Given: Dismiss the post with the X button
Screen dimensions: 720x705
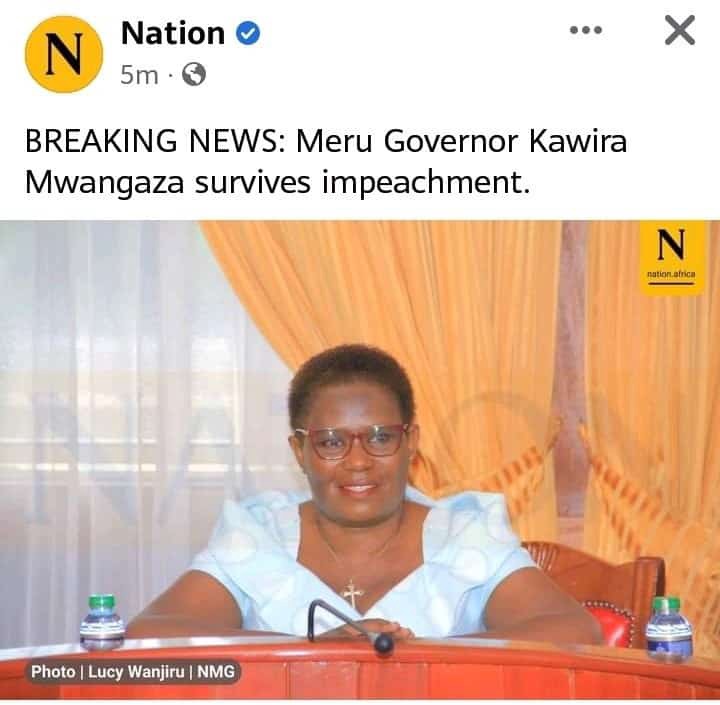Looking at the screenshot, I should point(680,30).
